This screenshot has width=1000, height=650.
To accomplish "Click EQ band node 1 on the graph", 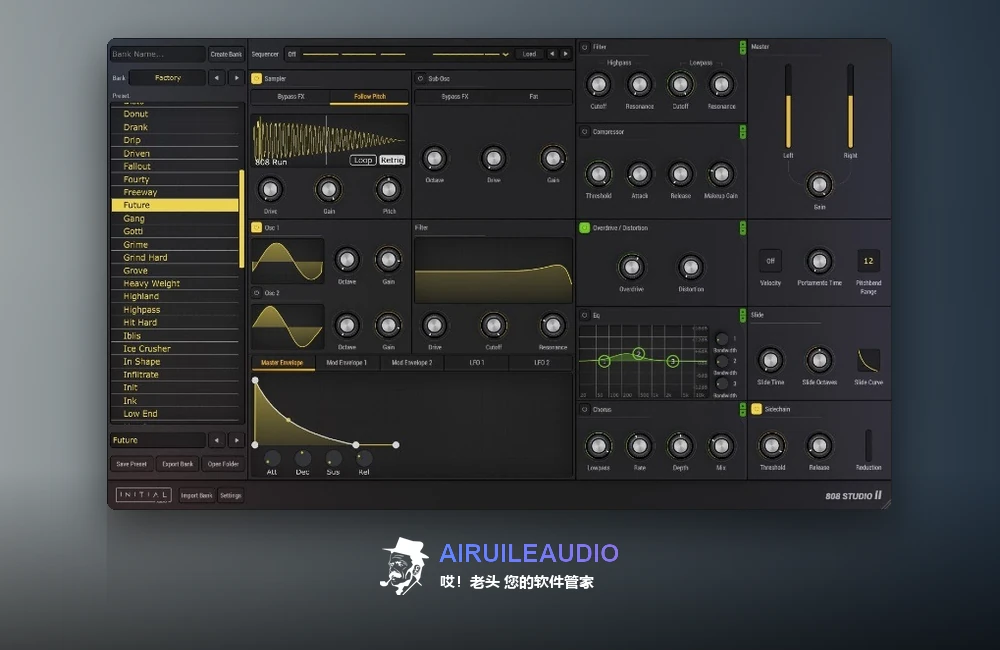I will tap(605, 362).
